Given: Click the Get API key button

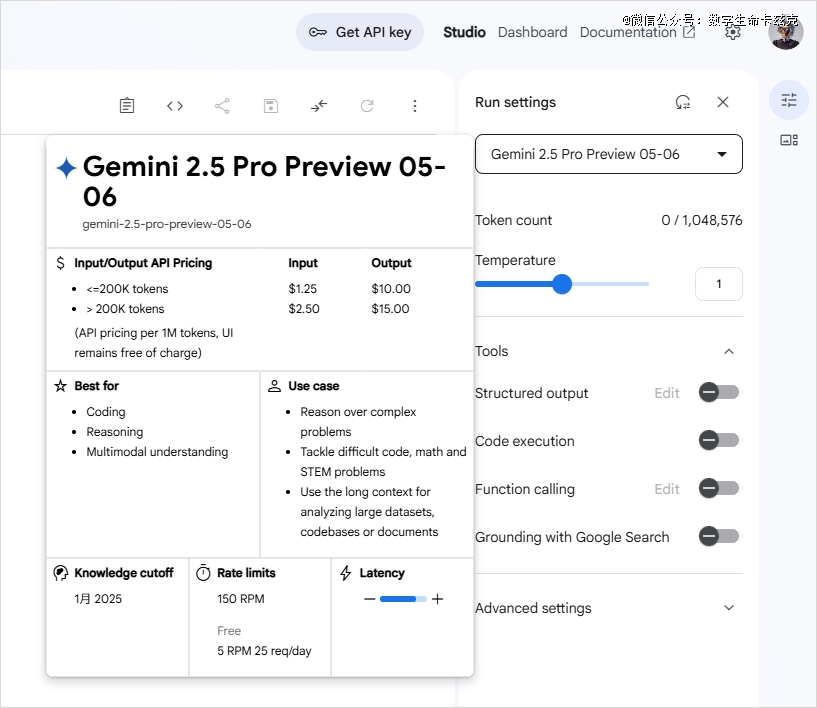Looking at the screenshot, I should tap(360, 32).
